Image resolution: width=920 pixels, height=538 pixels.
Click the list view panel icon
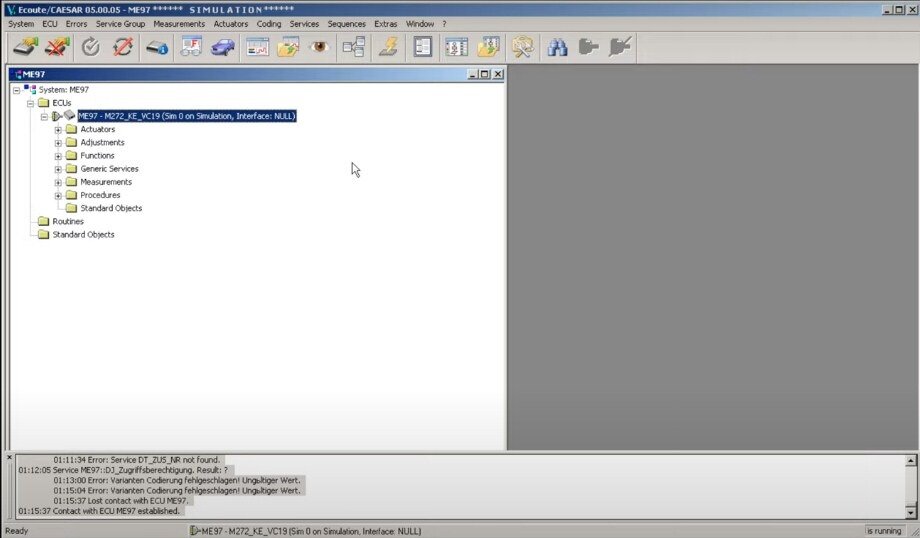[x=422, y=47]
